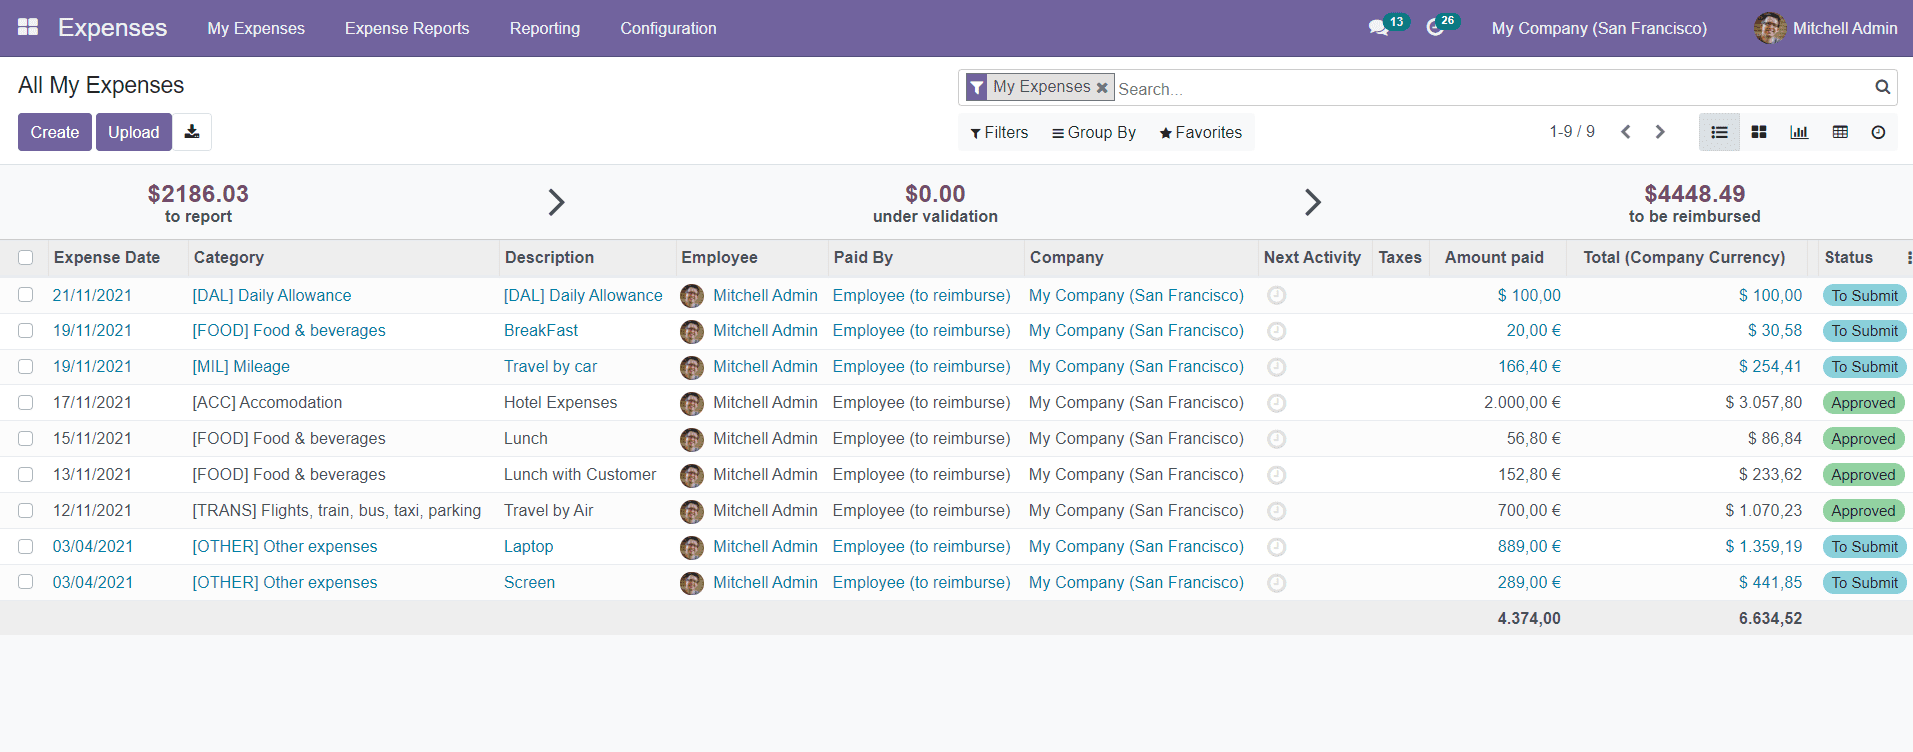Open the Filters dropdown
Screen dimensions: 1913x752
[999, 132]
